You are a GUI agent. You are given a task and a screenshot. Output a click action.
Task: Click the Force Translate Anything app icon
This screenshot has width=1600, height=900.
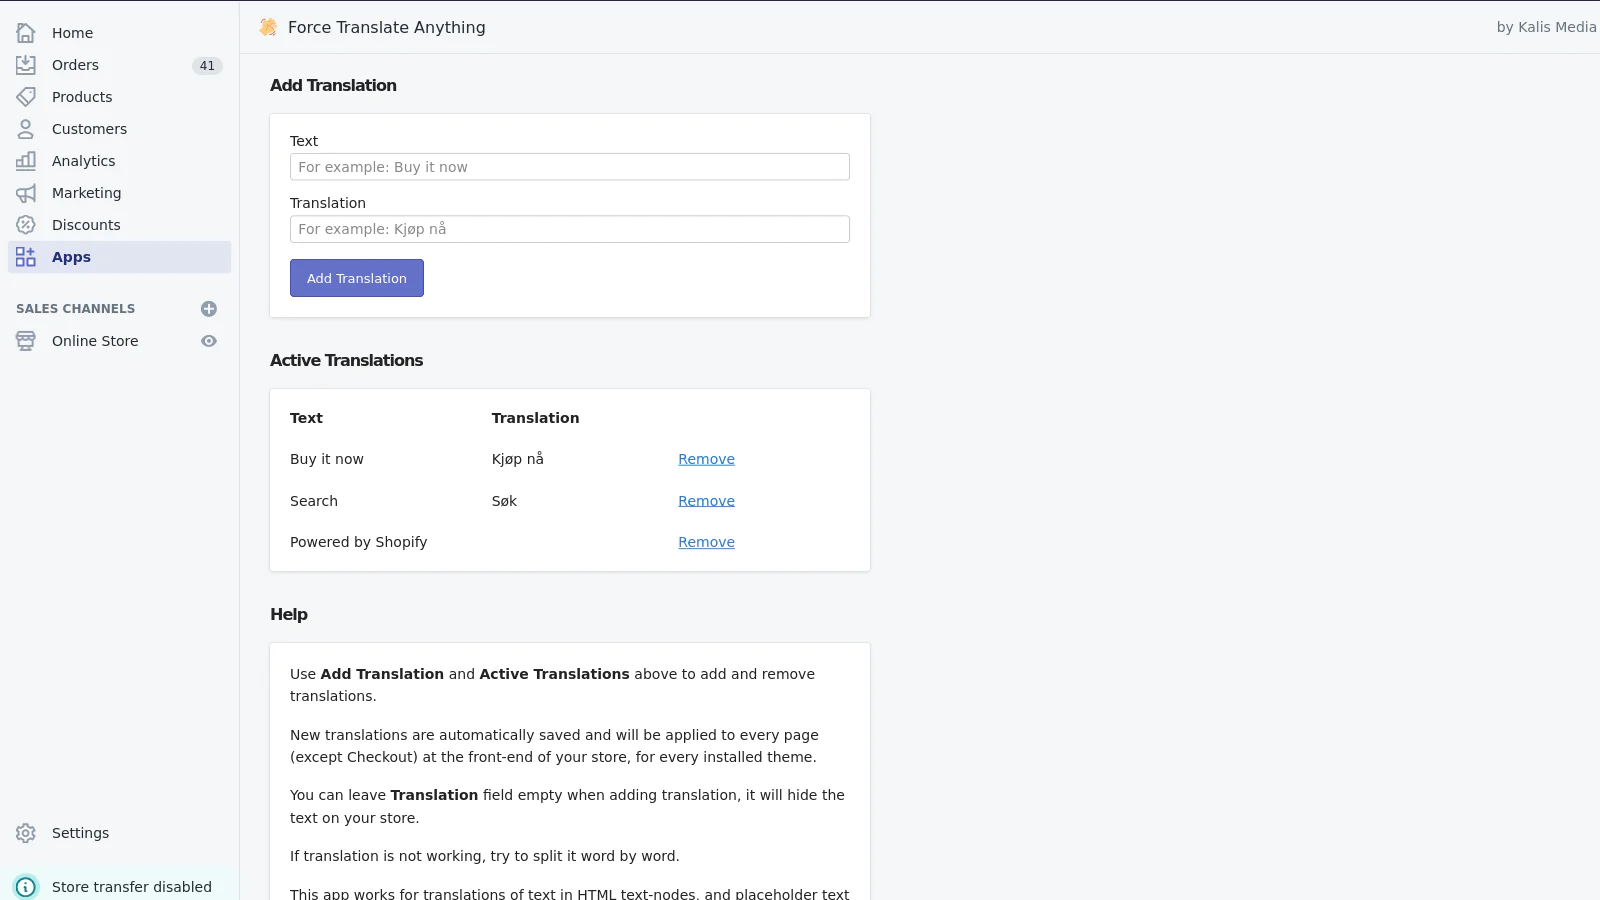click(268, 27)
